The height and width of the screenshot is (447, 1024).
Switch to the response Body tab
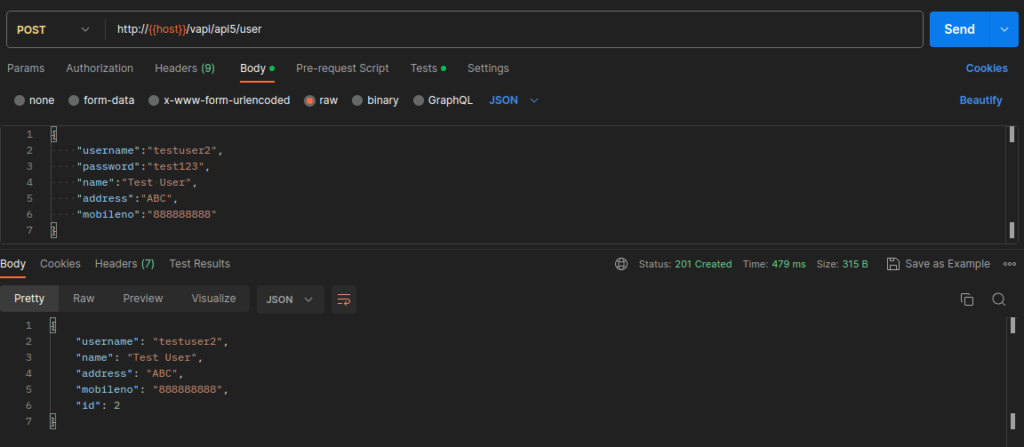click(13, 264)
